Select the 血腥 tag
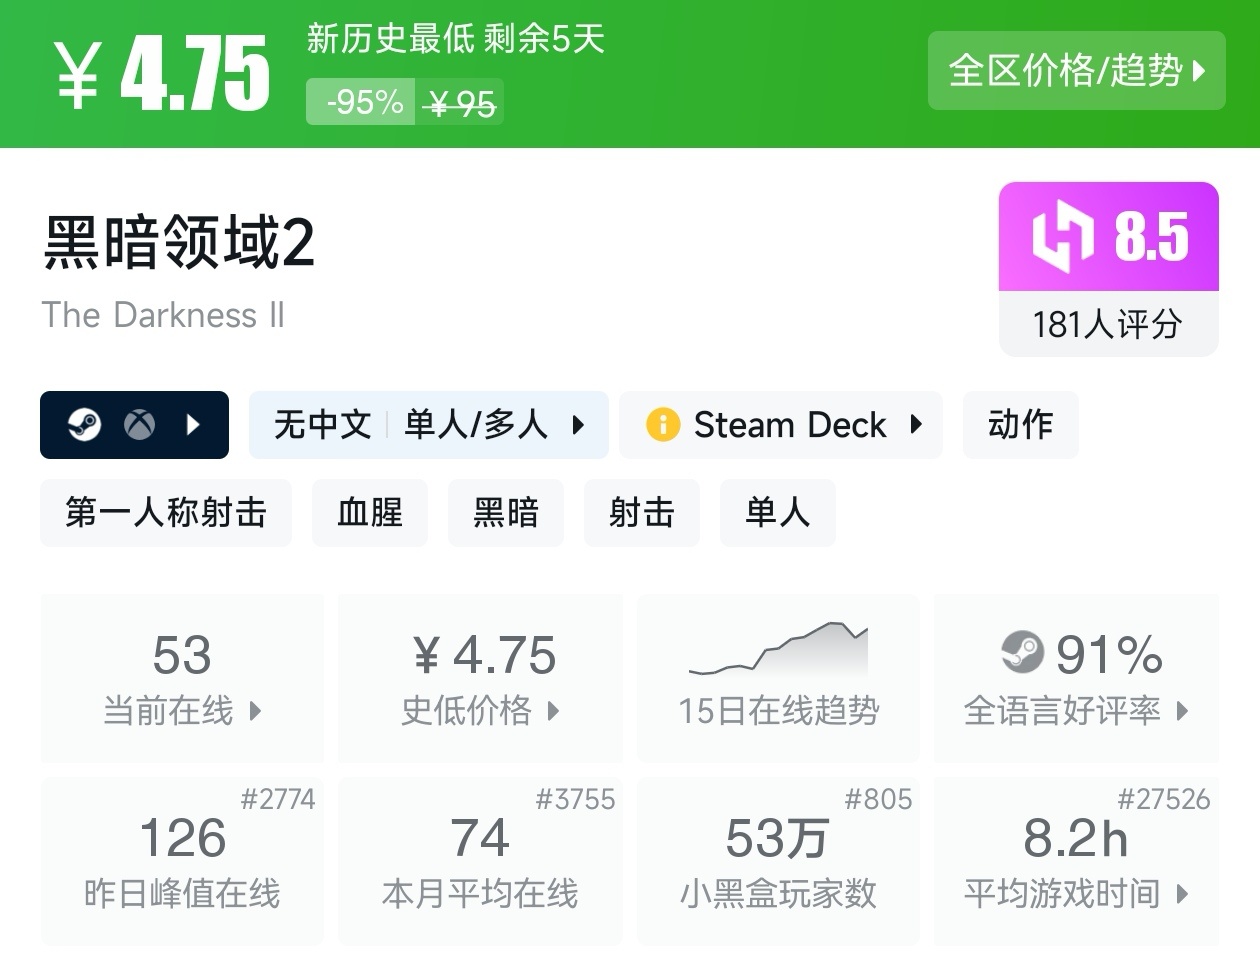1260x967 pixels. [x=370, y=513]
